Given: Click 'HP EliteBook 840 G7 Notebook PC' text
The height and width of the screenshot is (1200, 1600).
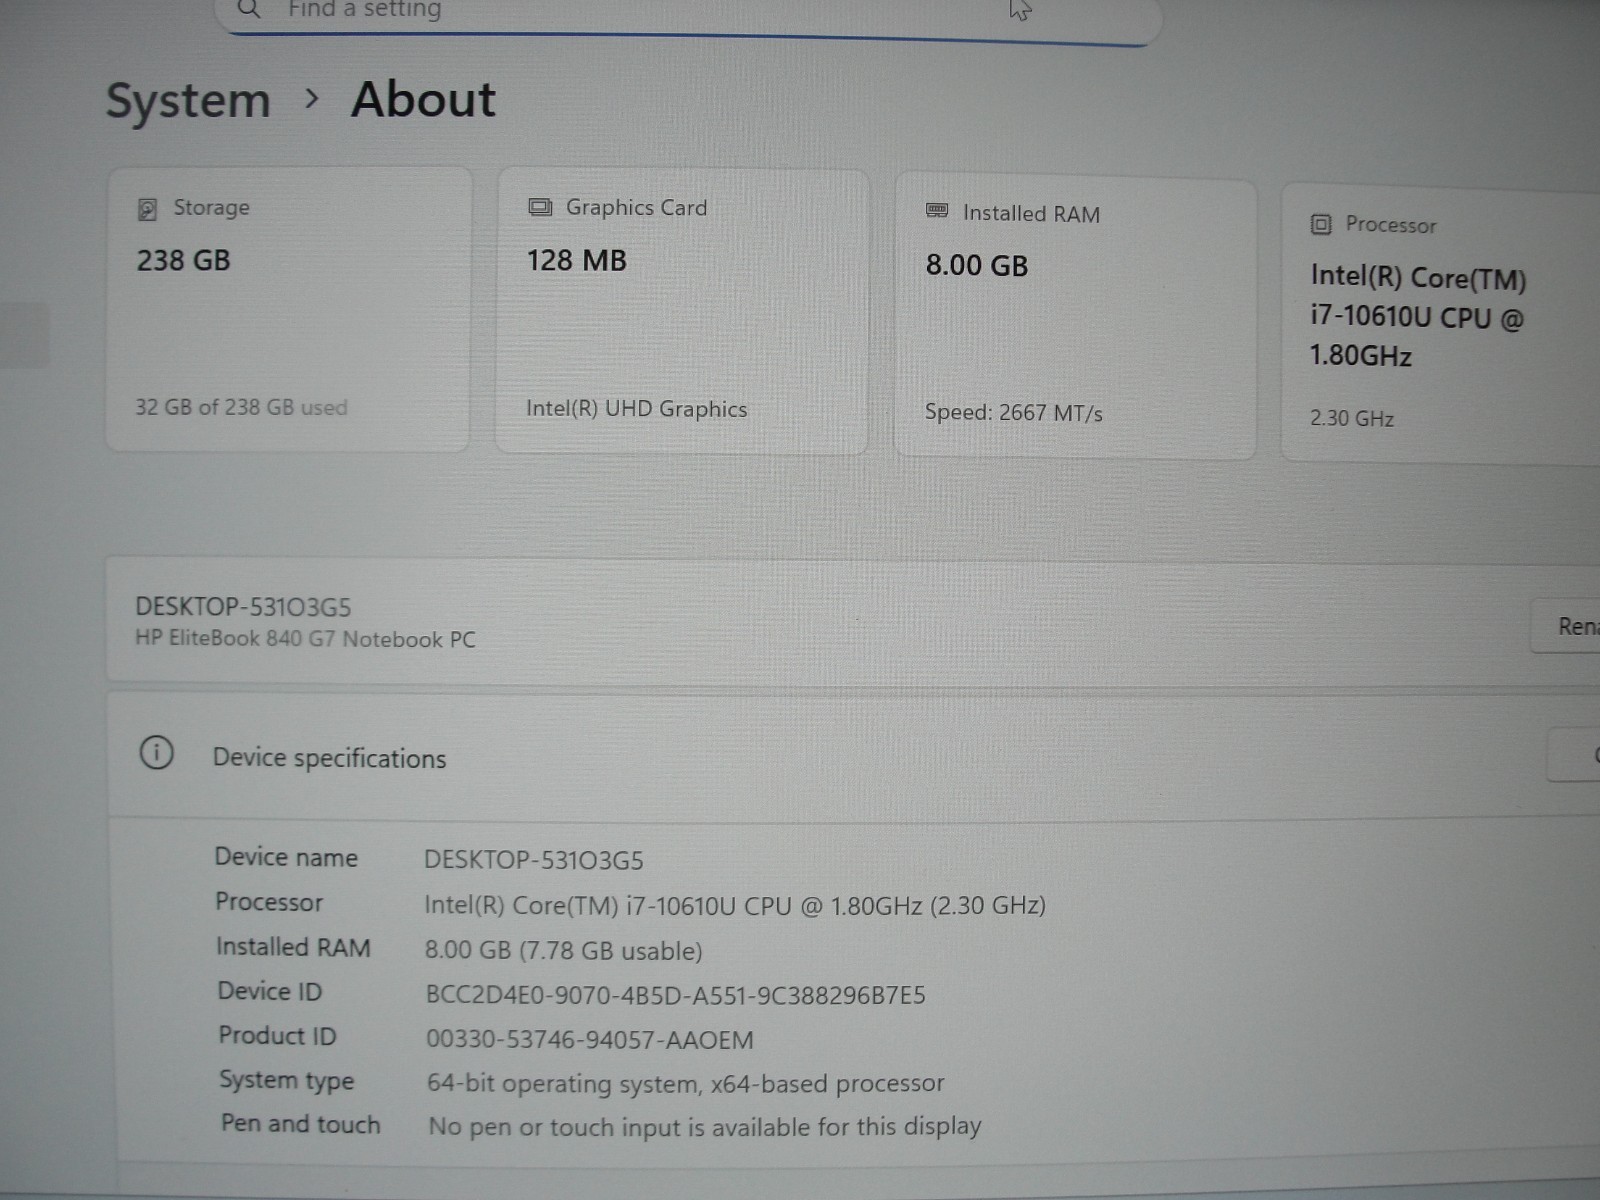Looking at the screenshot, I should 305,639.
